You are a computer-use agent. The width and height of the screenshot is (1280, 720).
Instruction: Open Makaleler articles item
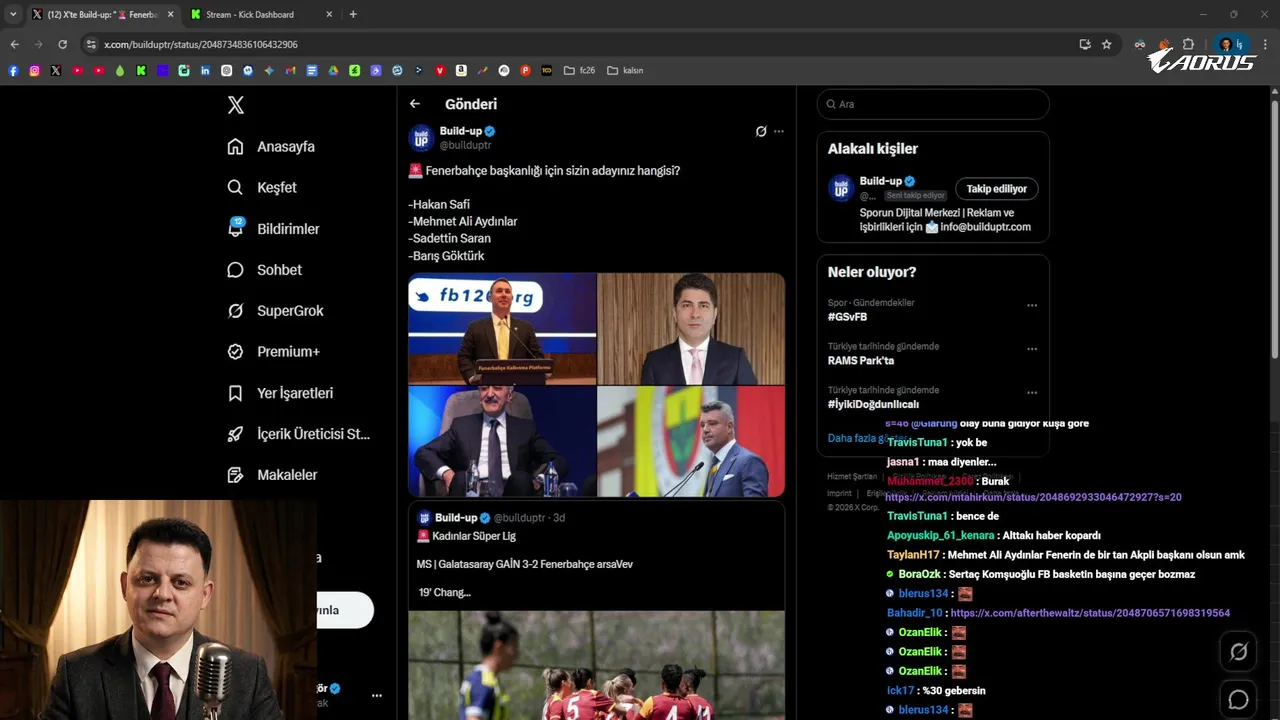[x=272, y=475]
